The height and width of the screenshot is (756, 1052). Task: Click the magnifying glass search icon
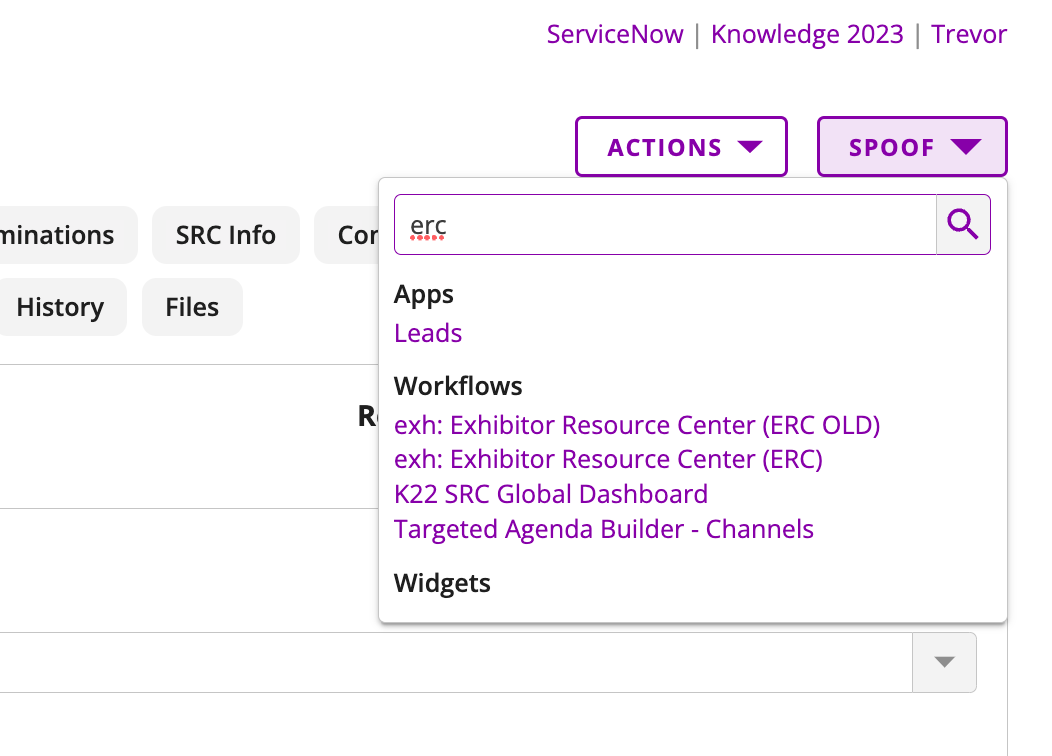point(963,225)
